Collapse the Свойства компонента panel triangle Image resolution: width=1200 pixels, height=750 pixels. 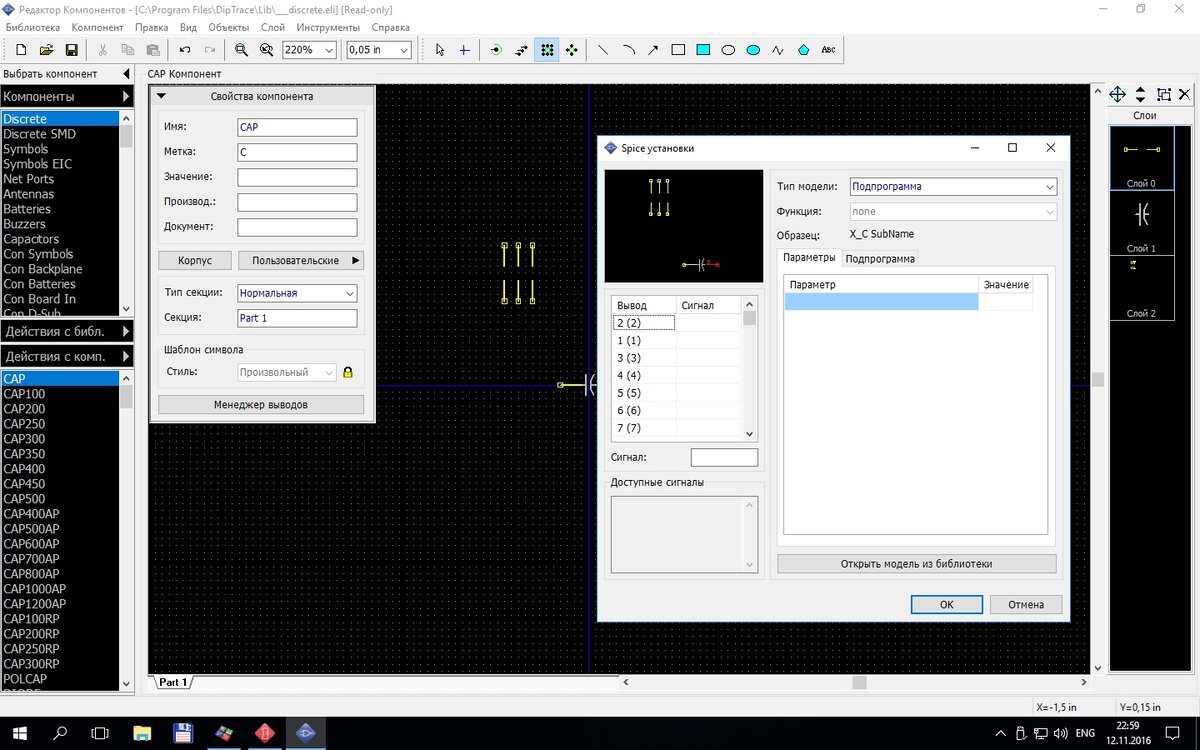point(162,97)
